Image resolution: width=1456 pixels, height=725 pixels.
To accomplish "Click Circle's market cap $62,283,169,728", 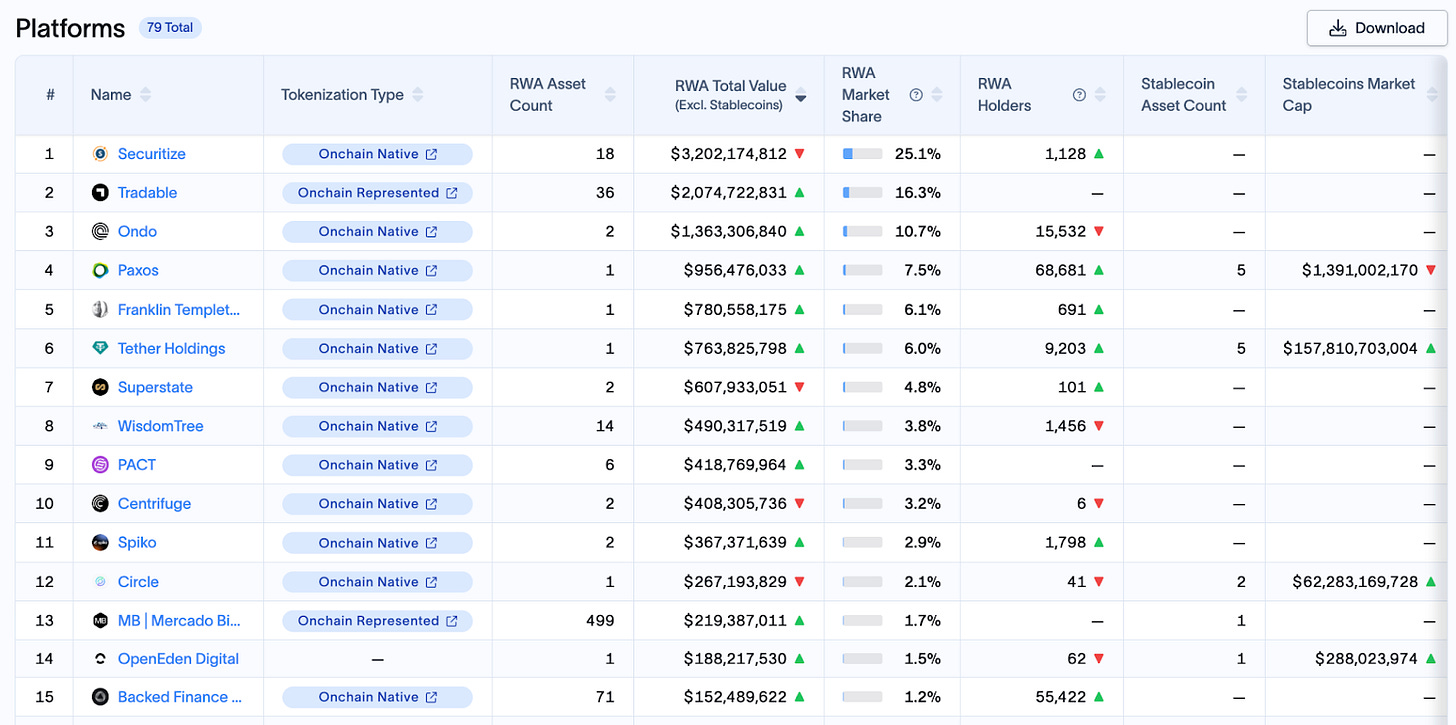I will pos(1355,581).
